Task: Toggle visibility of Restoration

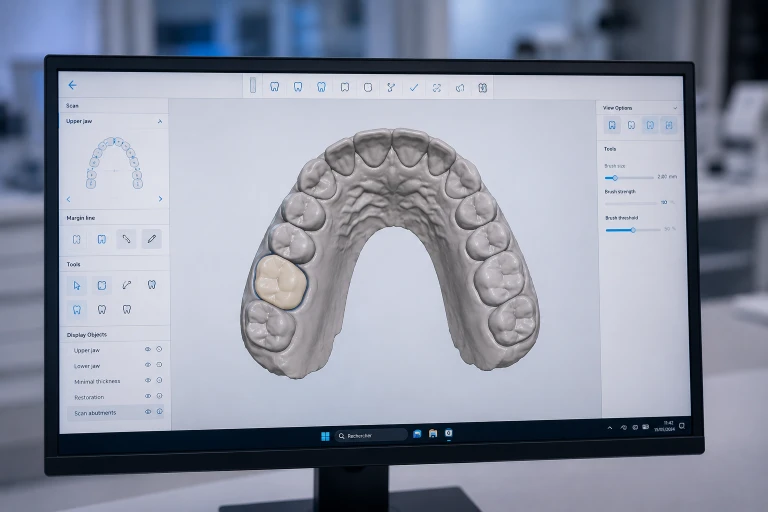Action: point(147,396)
